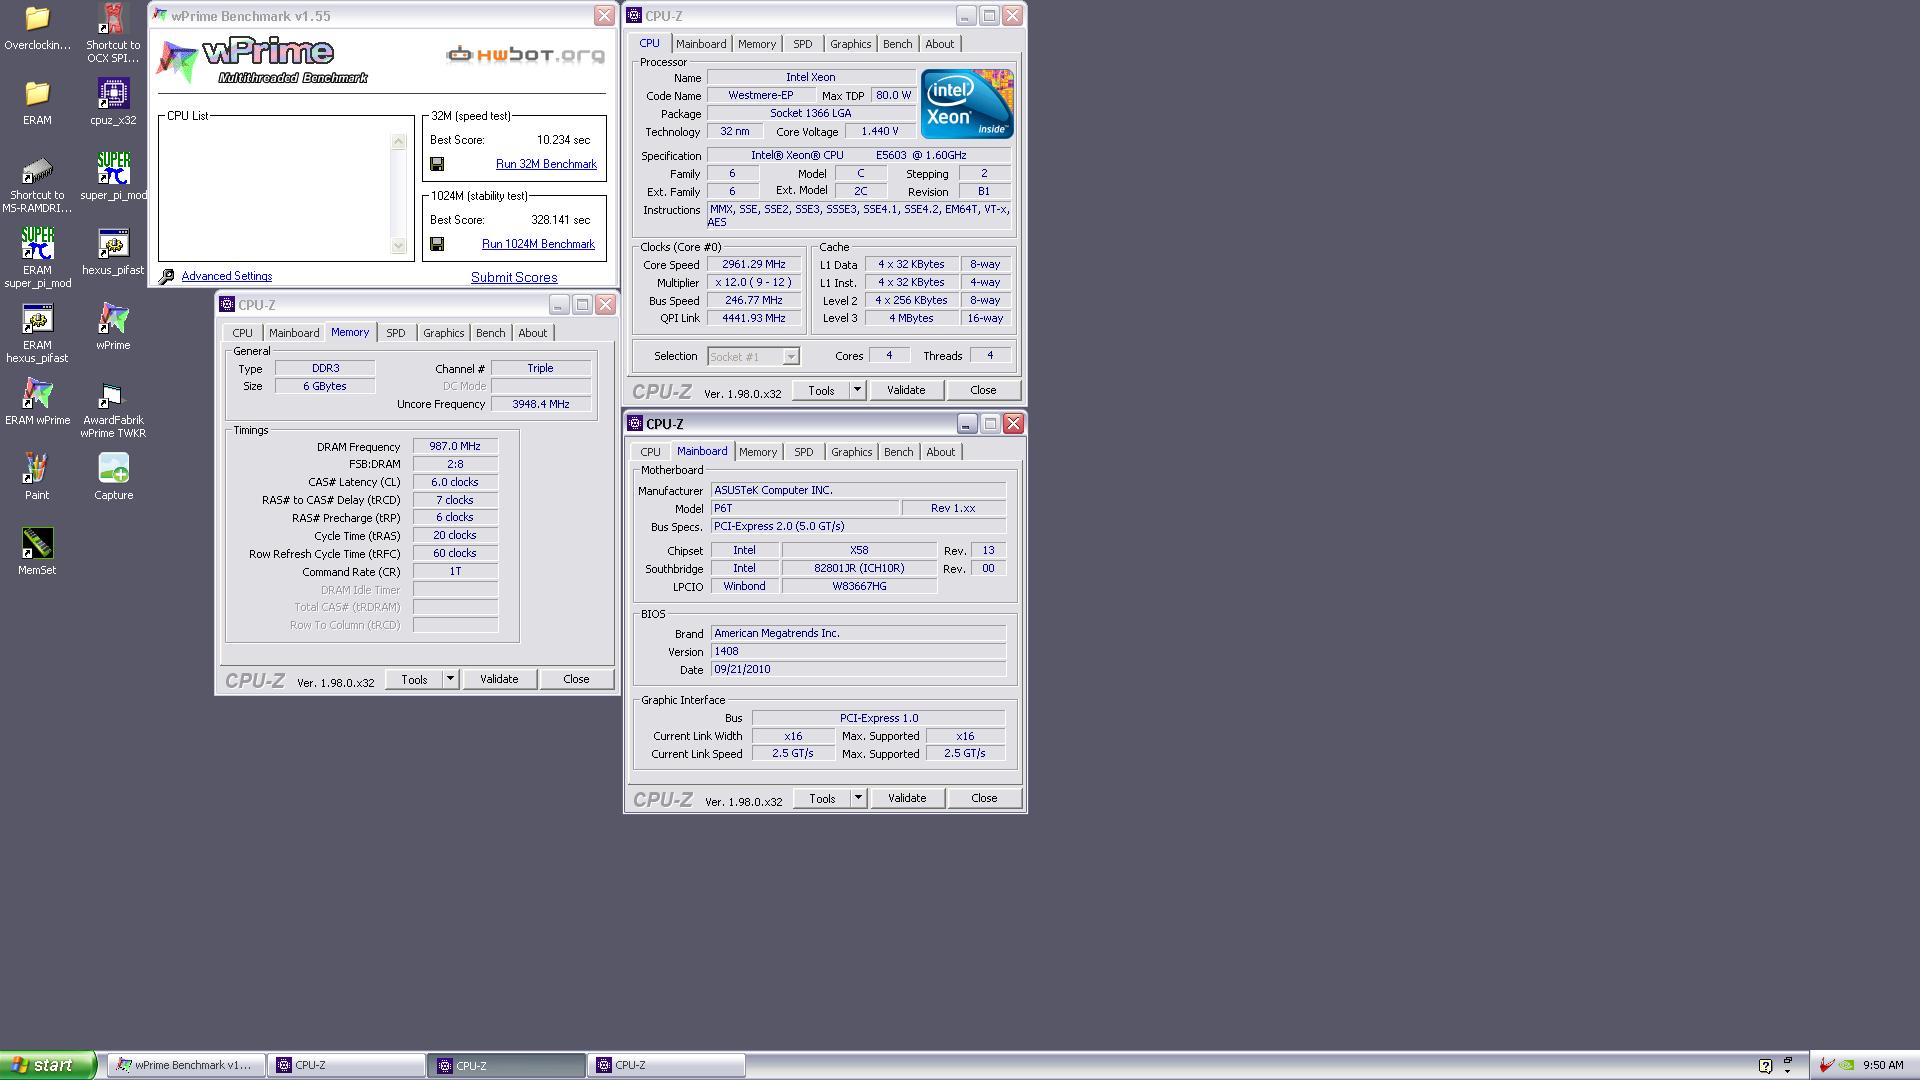Click Submit Scores link
1920x1080 pixels.
[514, 277]
